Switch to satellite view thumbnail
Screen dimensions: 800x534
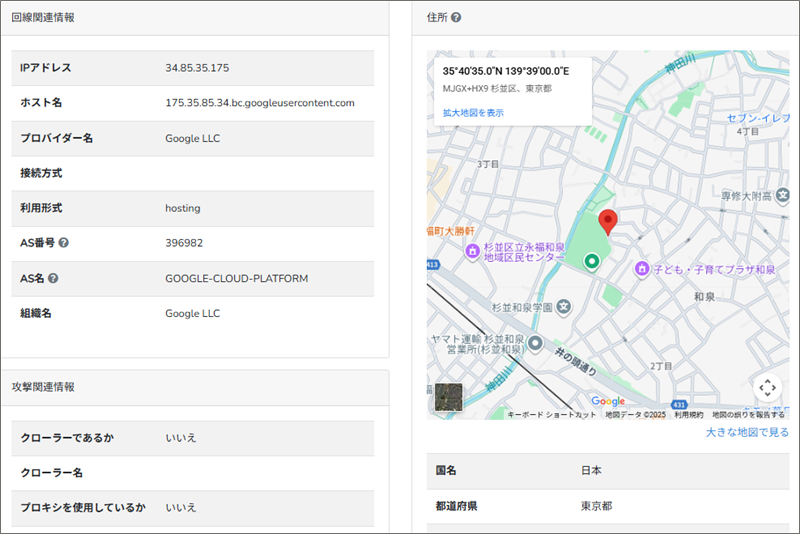[x=450, y=398]
